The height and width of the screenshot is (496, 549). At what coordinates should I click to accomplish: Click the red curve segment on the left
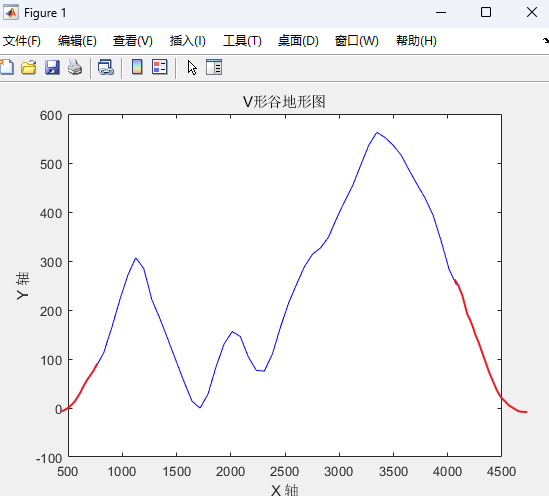coord(81,389)
